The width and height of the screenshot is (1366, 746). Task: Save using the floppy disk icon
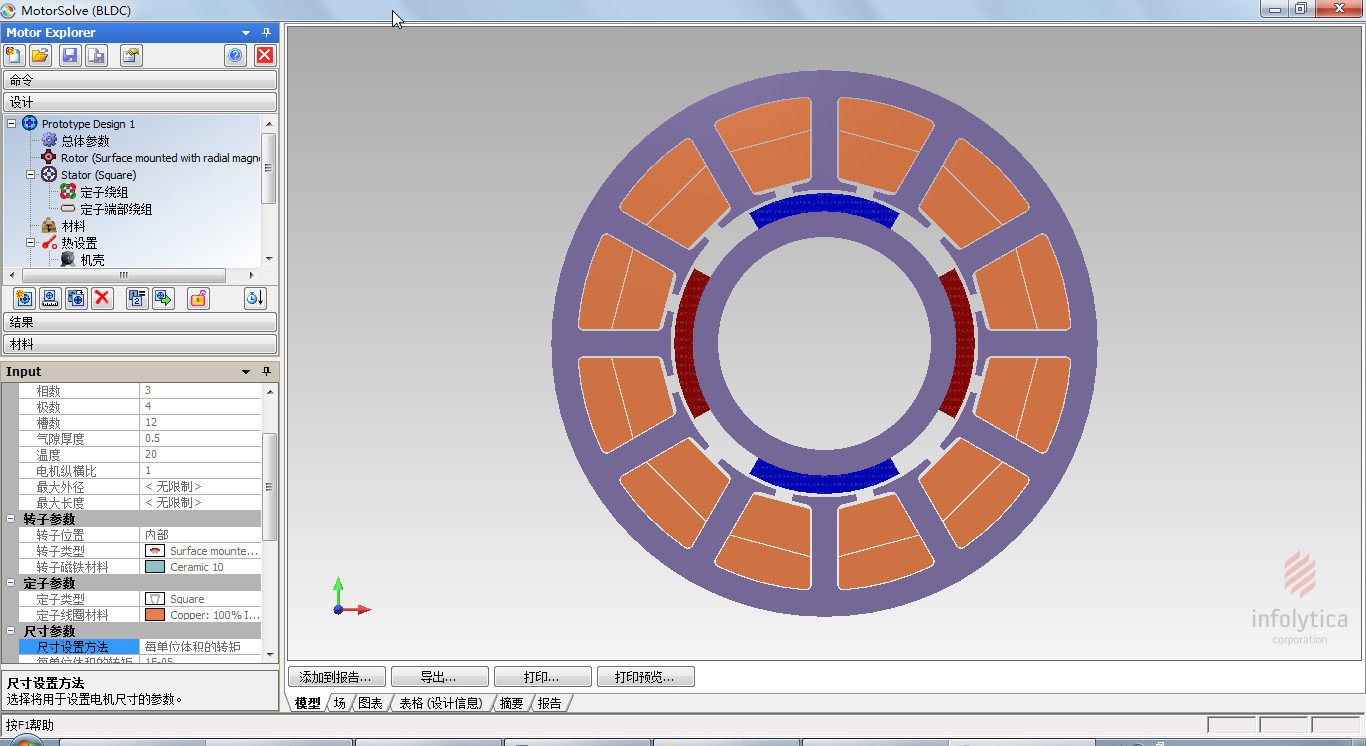(x=70, y=56)
